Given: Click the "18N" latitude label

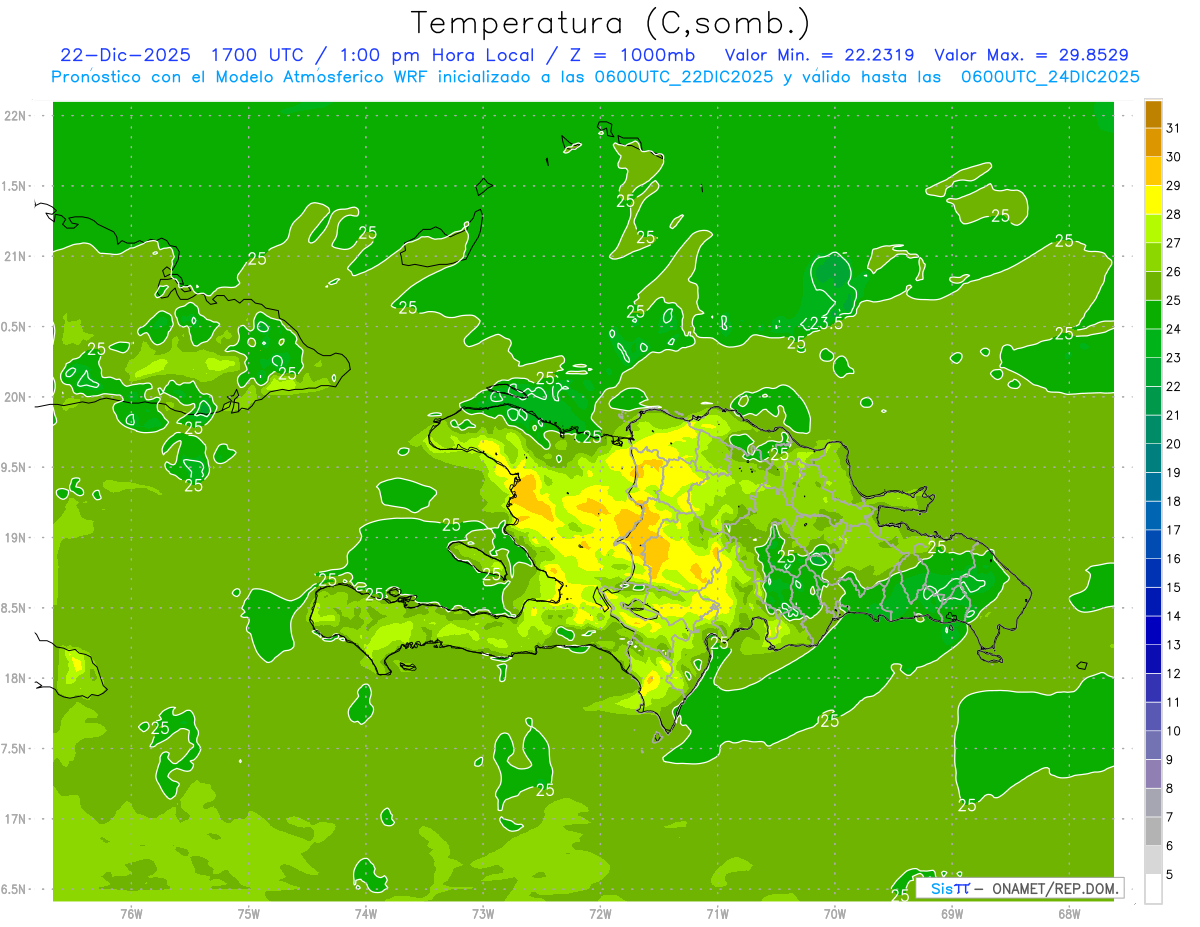Looking at the screenshot, I should click(x=16, y=678).
